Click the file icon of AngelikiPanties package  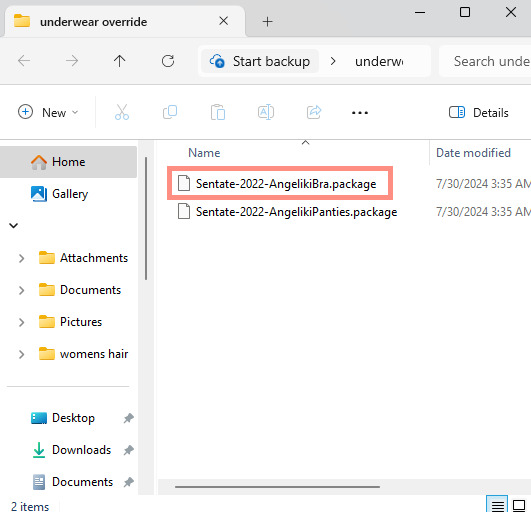(184, 211)
